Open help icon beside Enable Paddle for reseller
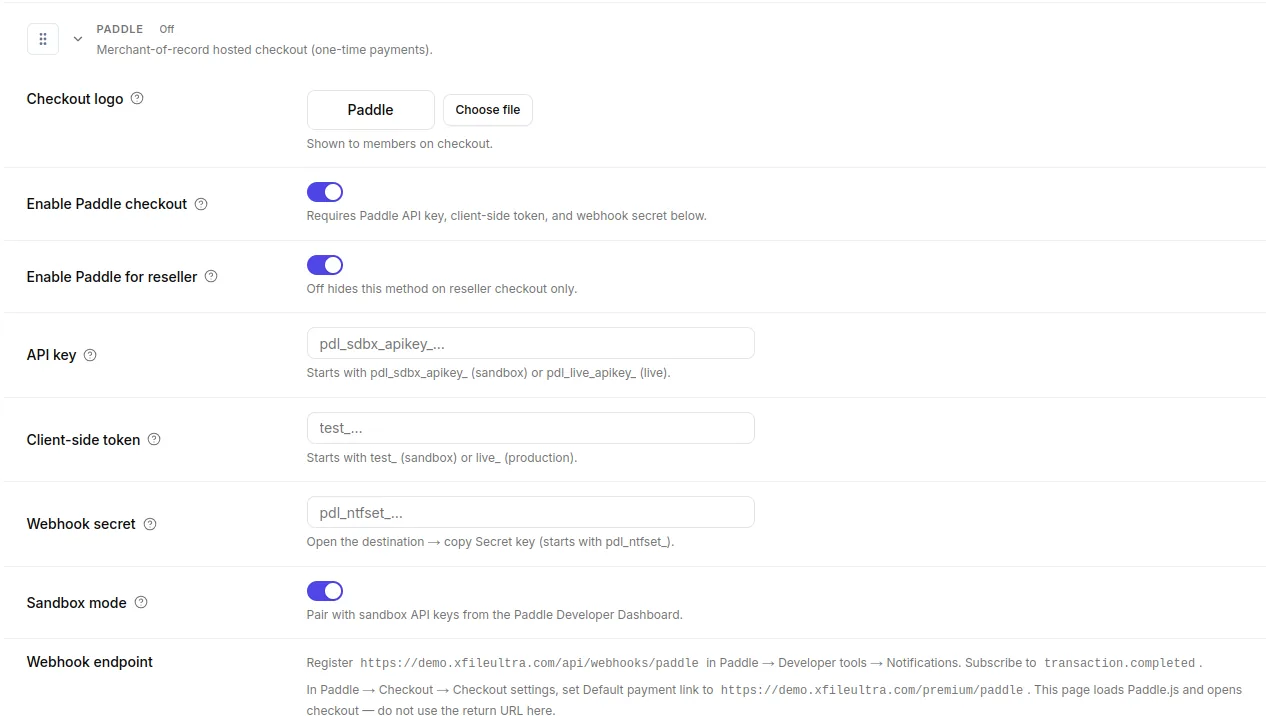Screen dimensions: 1266x716 (211, 276)
